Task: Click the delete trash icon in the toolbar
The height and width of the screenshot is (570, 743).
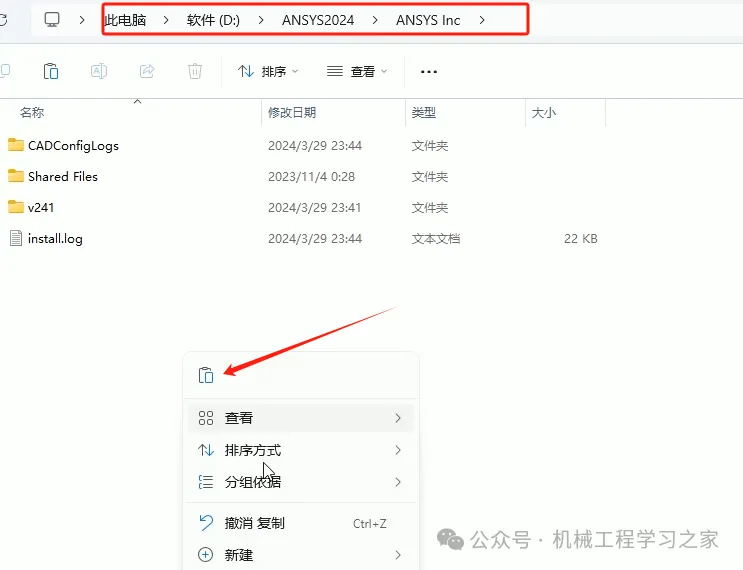Action: pos(195,71)
